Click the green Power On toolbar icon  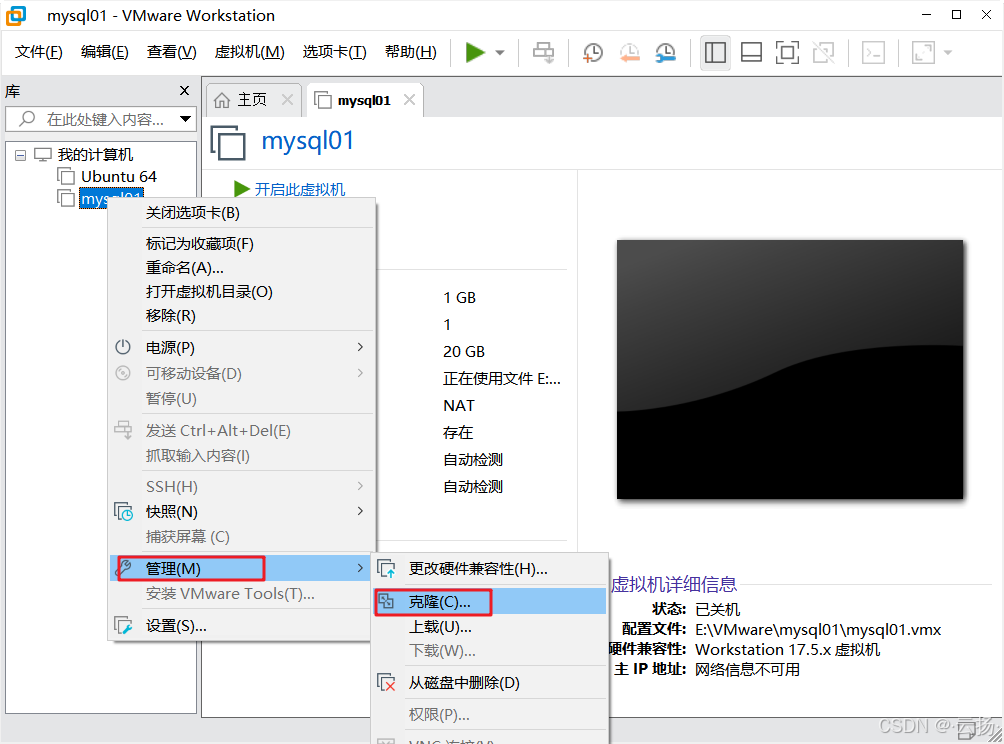[x=474, y=53]
